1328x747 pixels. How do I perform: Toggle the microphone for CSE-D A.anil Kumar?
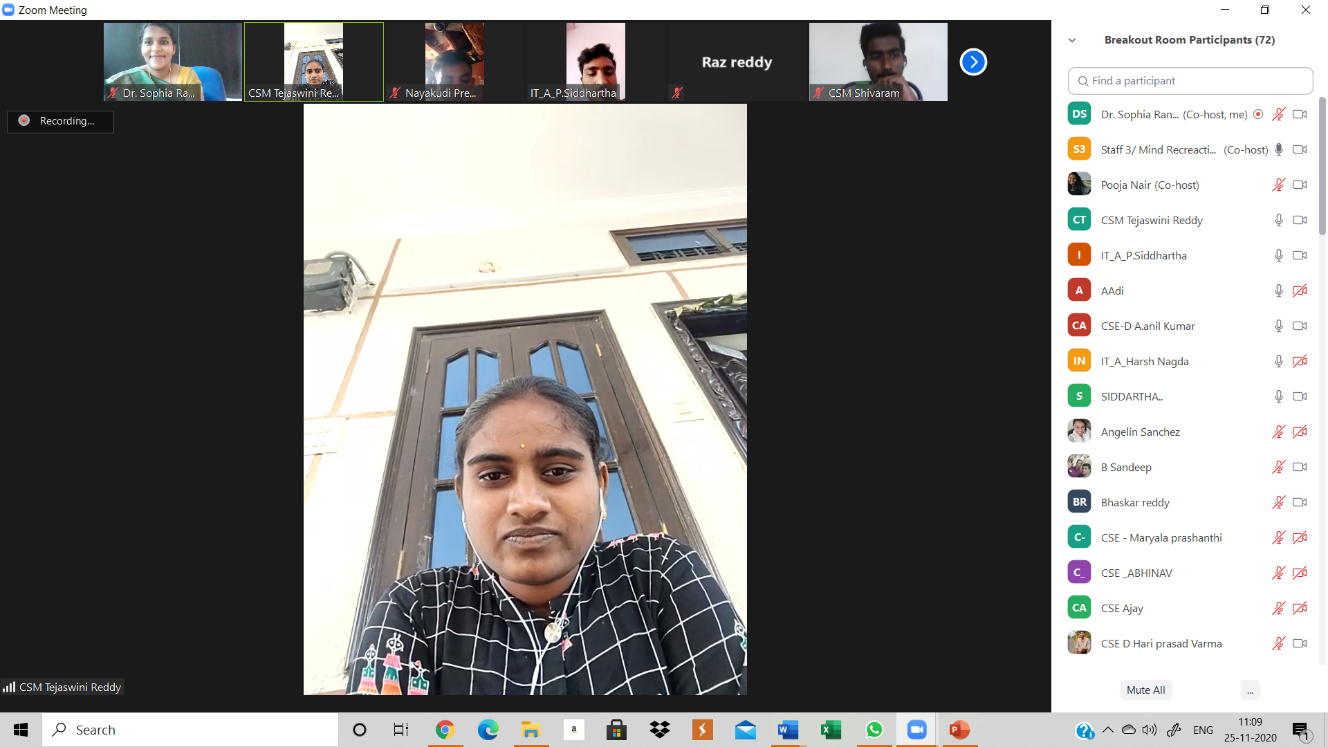1278,326
